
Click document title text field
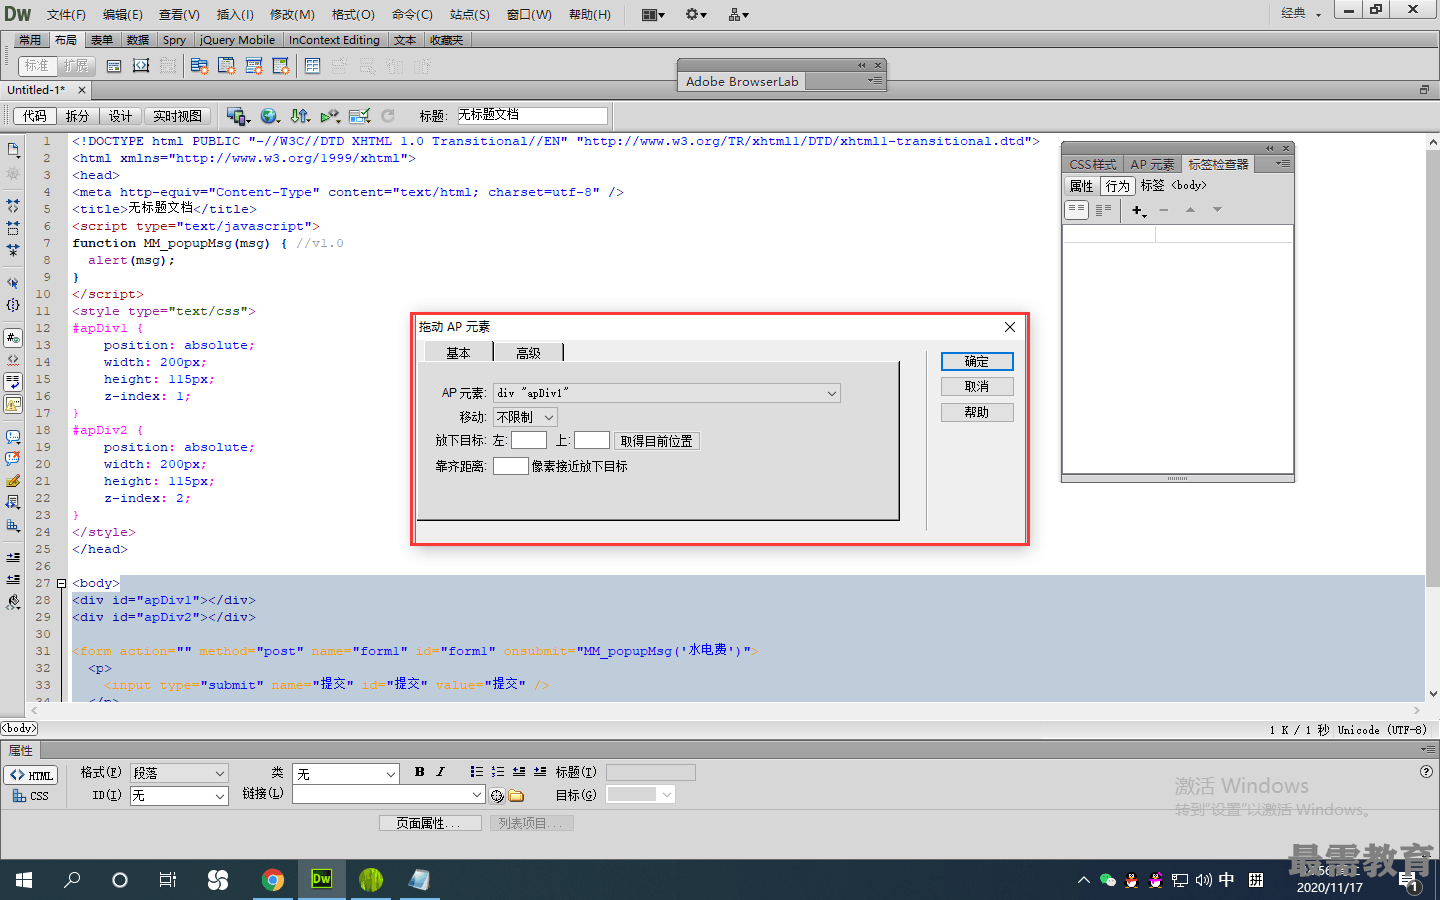pos(532,115)
